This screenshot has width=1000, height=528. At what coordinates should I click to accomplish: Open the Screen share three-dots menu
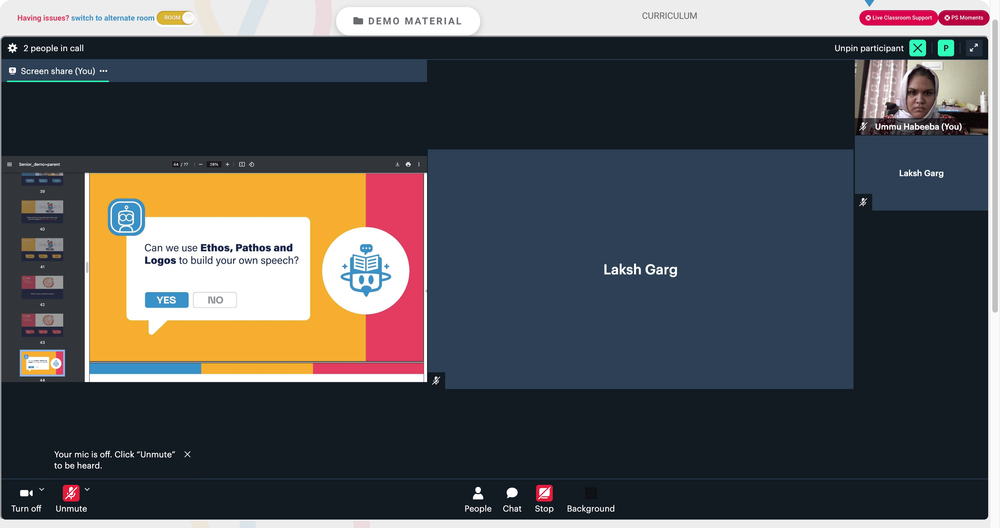[x=103, y=71]
